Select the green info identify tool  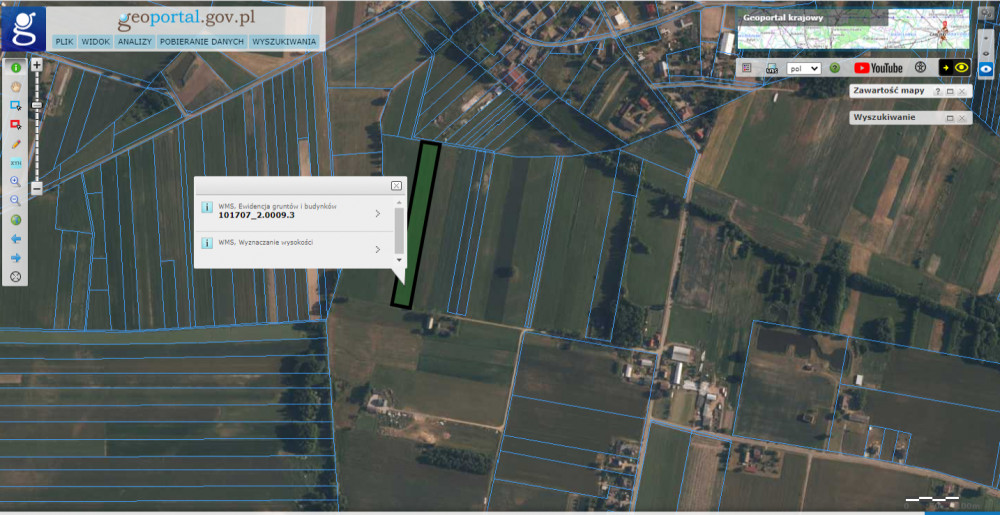coord(16,67)
